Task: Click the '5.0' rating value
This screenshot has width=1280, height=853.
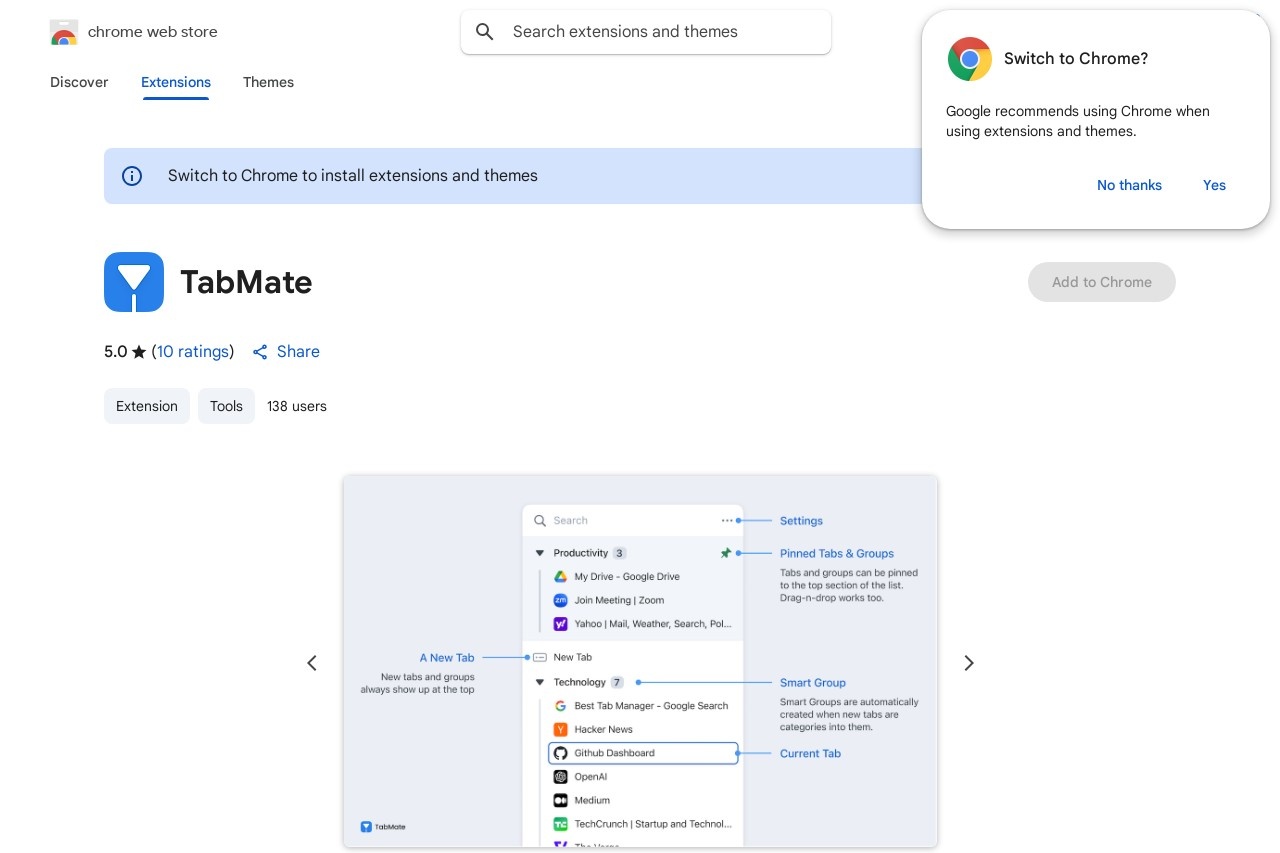Action: click(x=116, y=352)
